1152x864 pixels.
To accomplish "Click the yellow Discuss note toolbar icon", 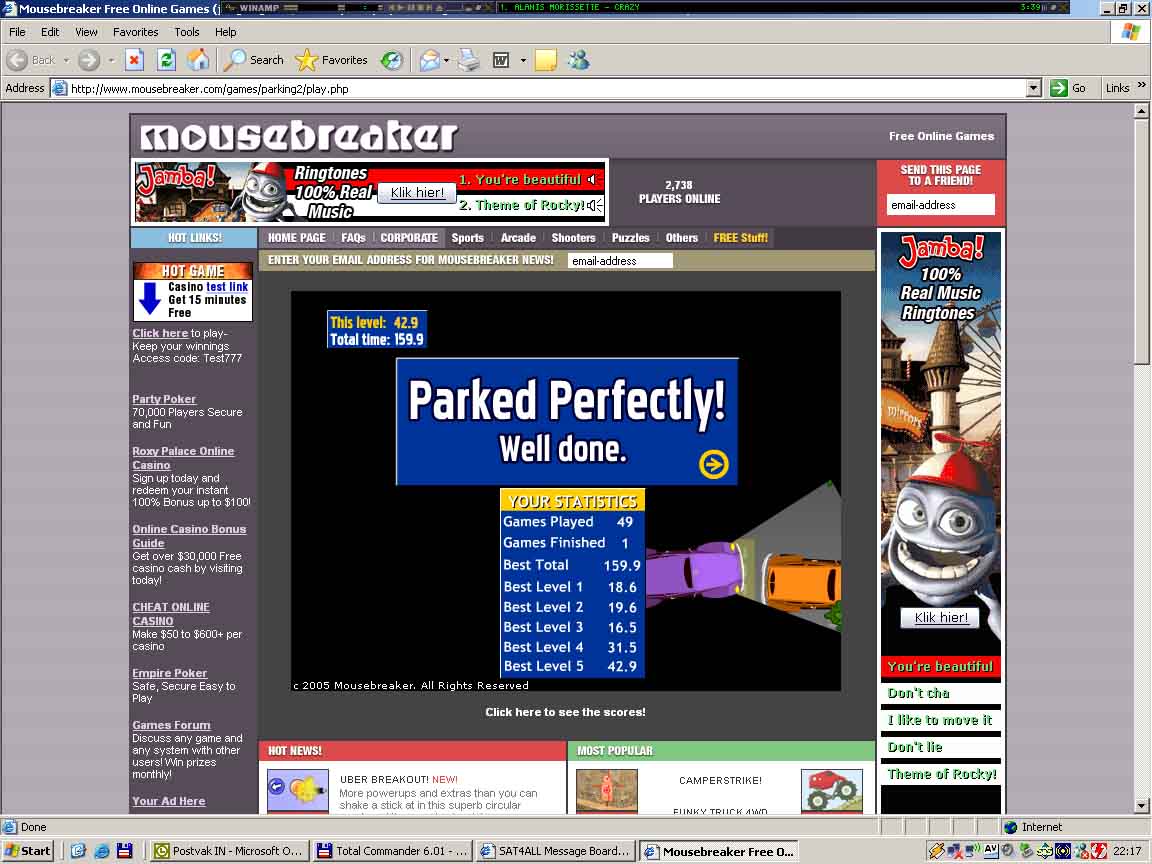I will 546,60.
